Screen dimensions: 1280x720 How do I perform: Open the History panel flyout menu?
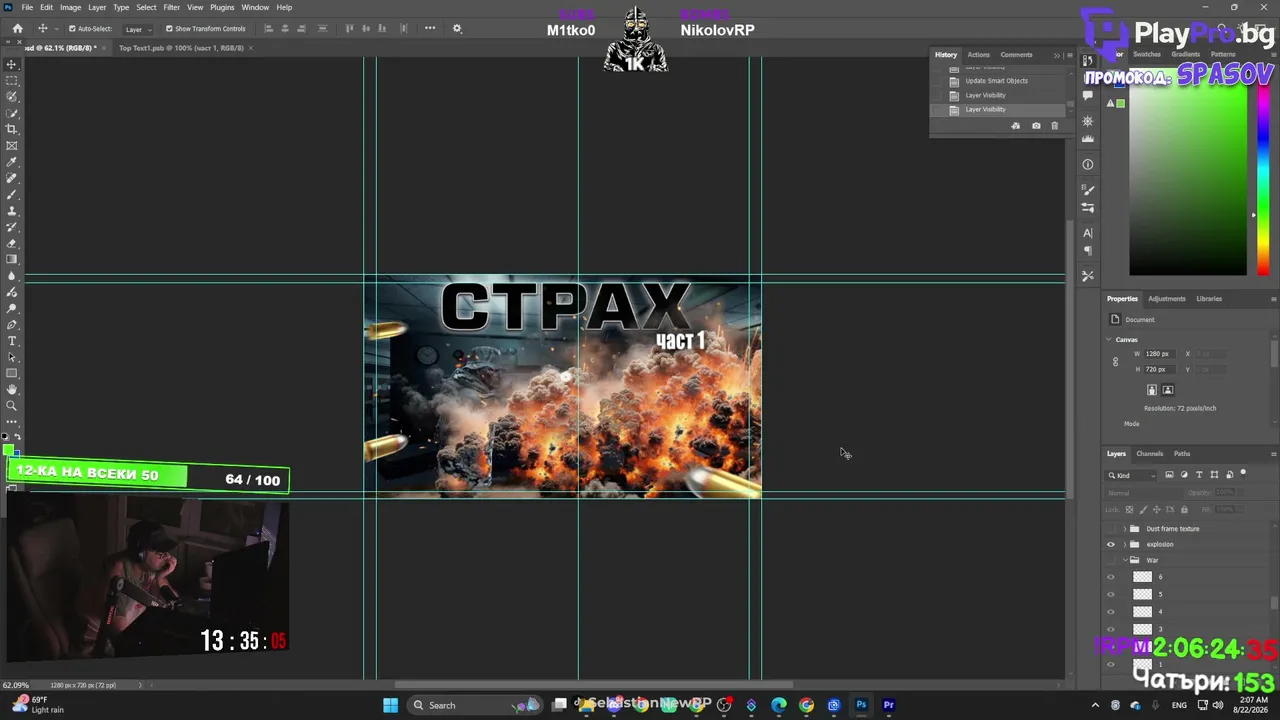point(1069,55)
